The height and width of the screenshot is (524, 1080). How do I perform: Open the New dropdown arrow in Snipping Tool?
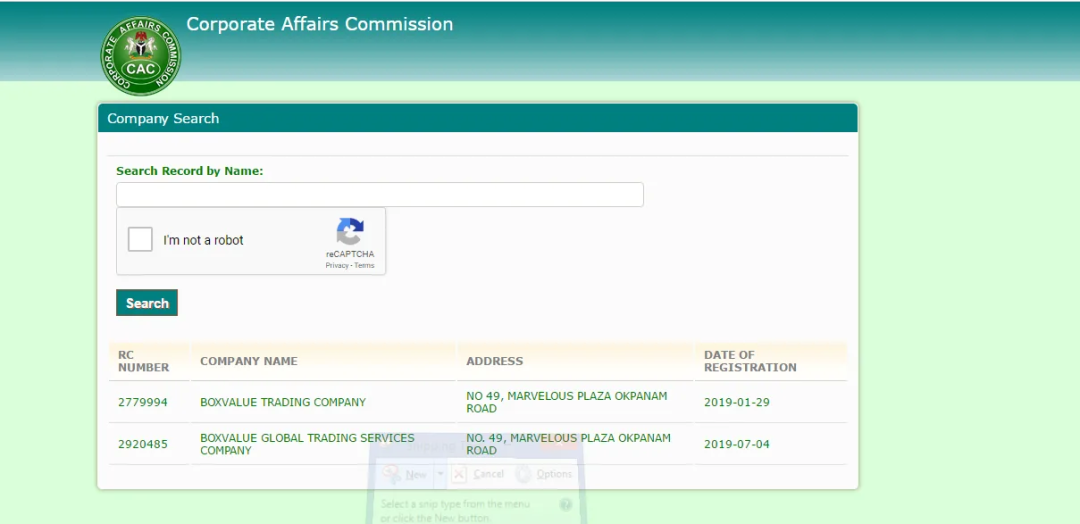pos(439,474)
